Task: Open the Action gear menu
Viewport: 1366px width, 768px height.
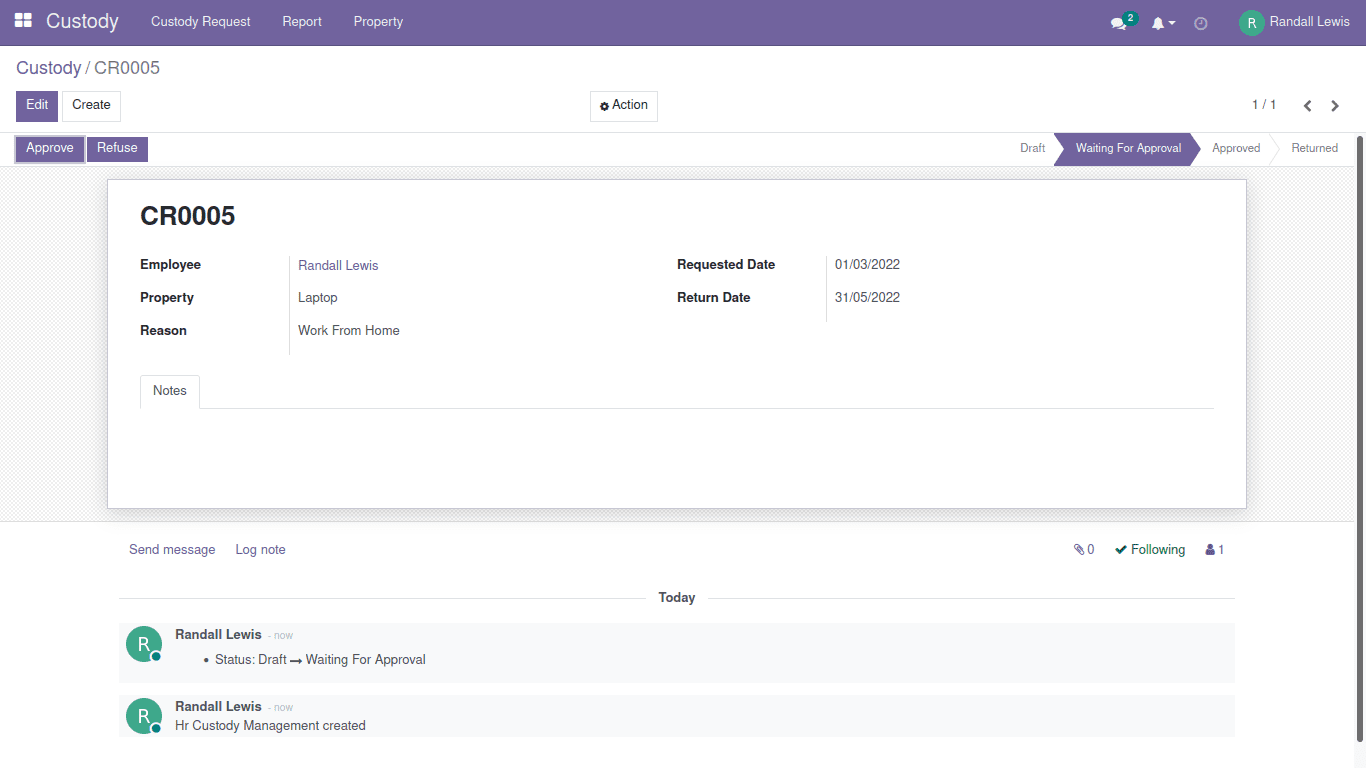Action: coord(623,105)
